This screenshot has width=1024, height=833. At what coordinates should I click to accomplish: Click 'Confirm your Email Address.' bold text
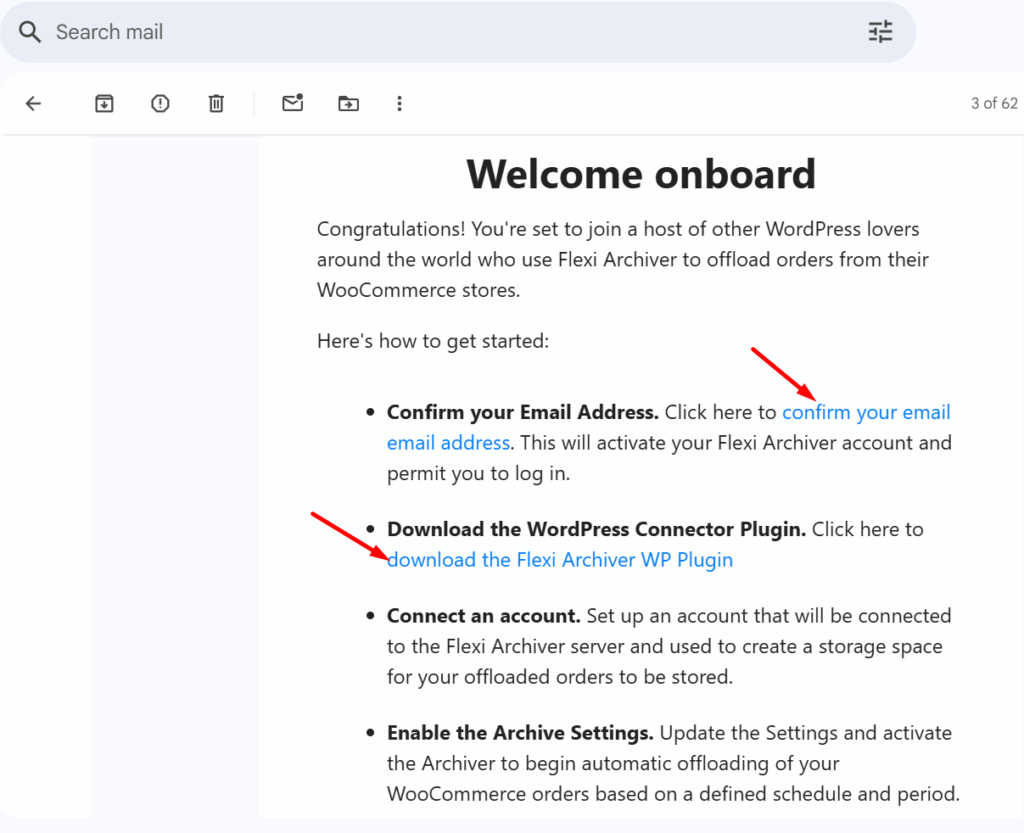[x=522, y=413]
